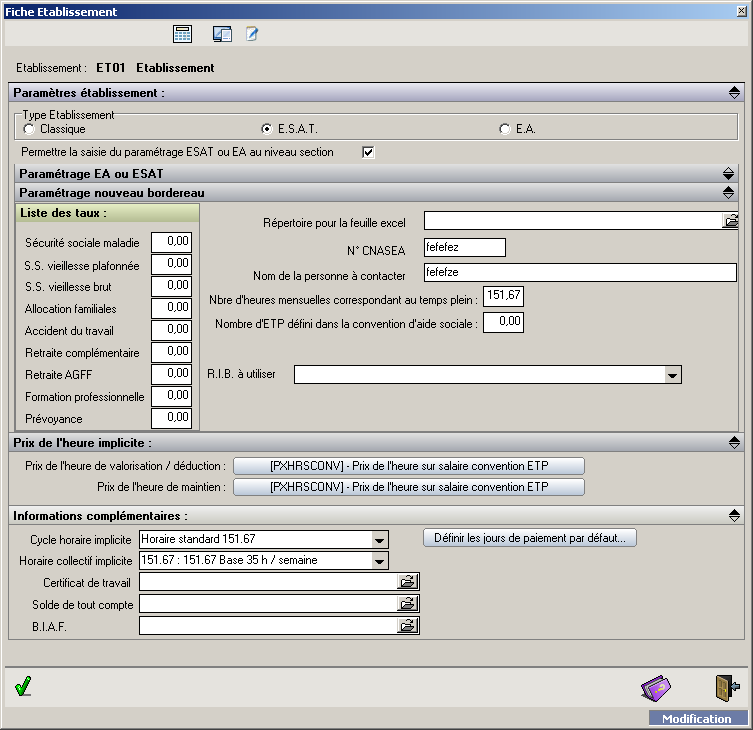Open the Cycle horaire implicite dropdown

pyautogui.click(x=379, y=539)
